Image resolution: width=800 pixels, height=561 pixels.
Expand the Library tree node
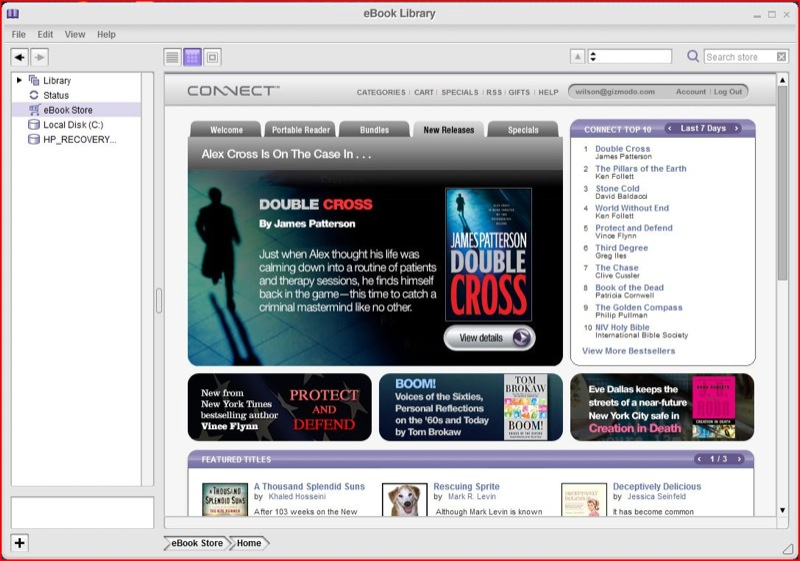(x=19, y=80)
